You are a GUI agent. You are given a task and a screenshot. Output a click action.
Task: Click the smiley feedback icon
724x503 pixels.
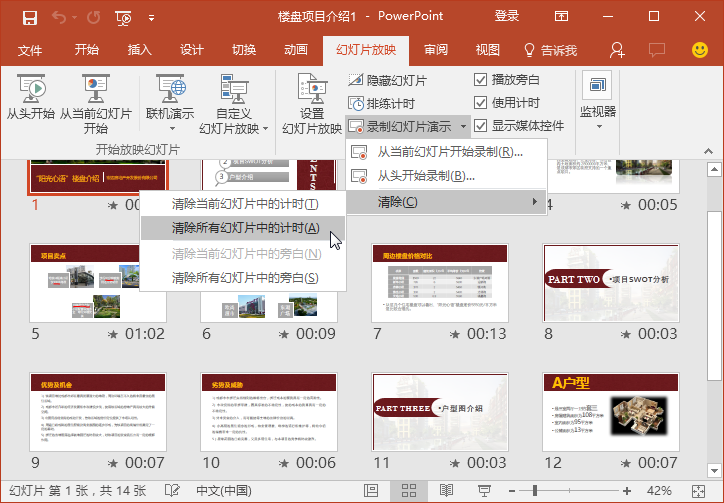coord(700,50)
